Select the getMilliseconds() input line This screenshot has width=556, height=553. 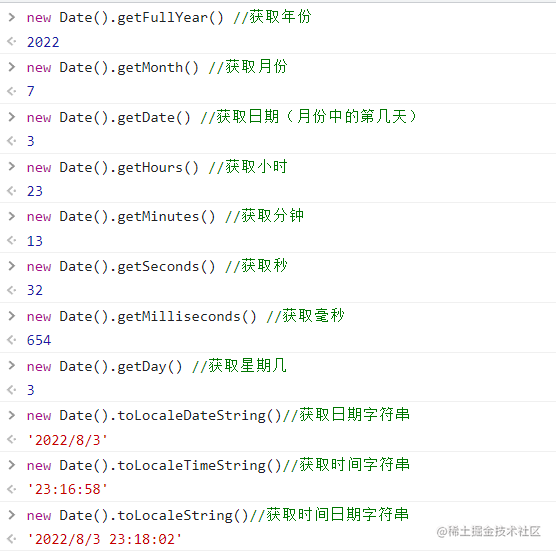tap(186, 316)
